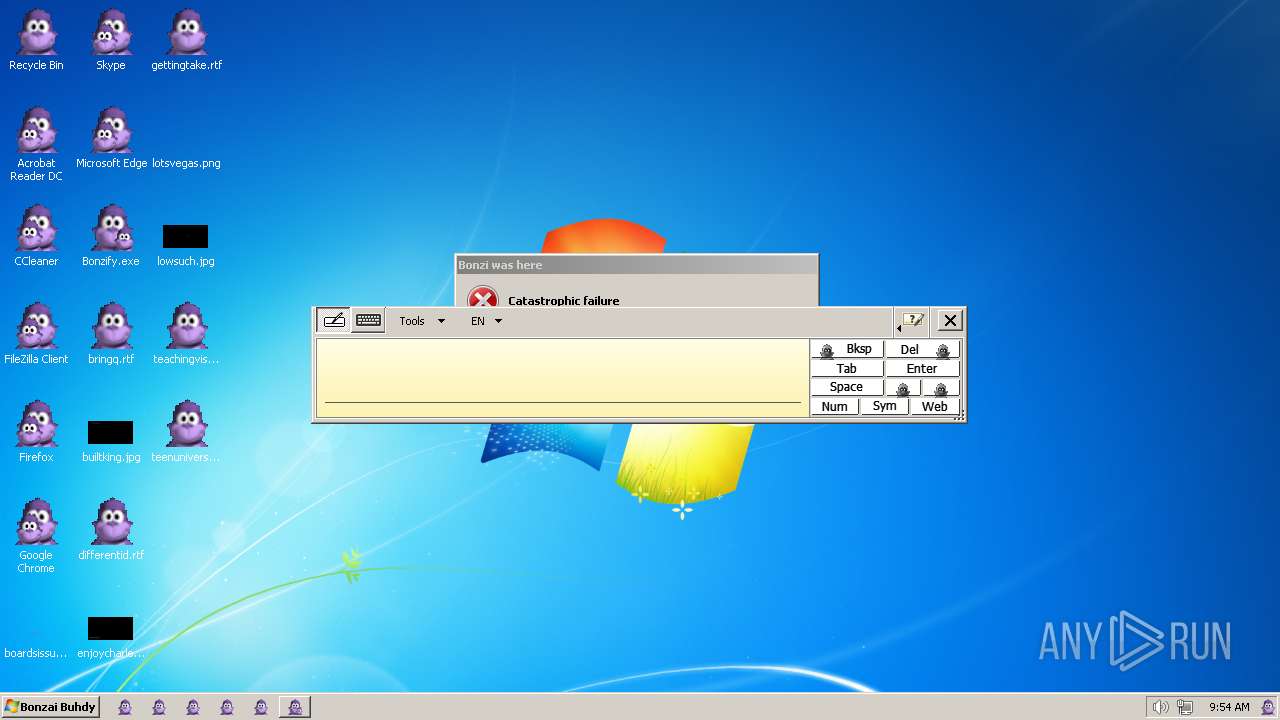Click the Del key in Input Panel

point(922,349)
